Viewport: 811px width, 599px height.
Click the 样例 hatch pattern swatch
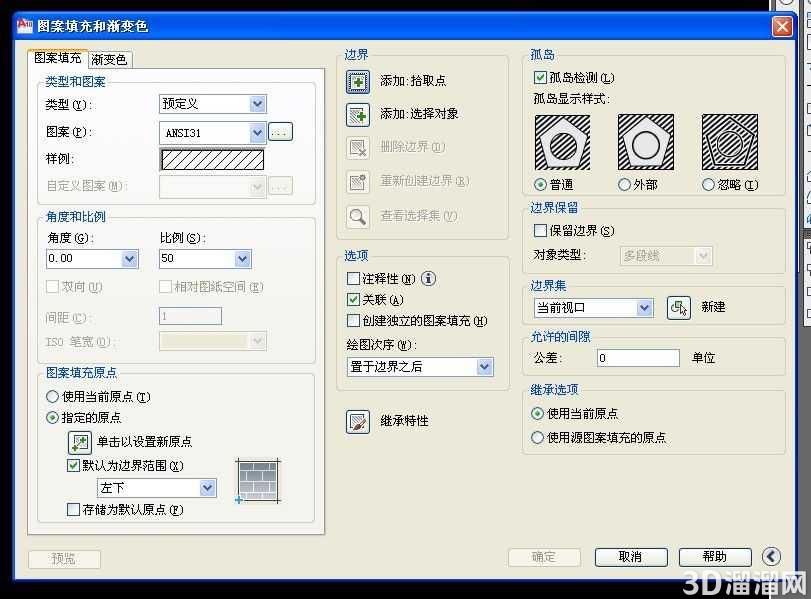point(213,159)
